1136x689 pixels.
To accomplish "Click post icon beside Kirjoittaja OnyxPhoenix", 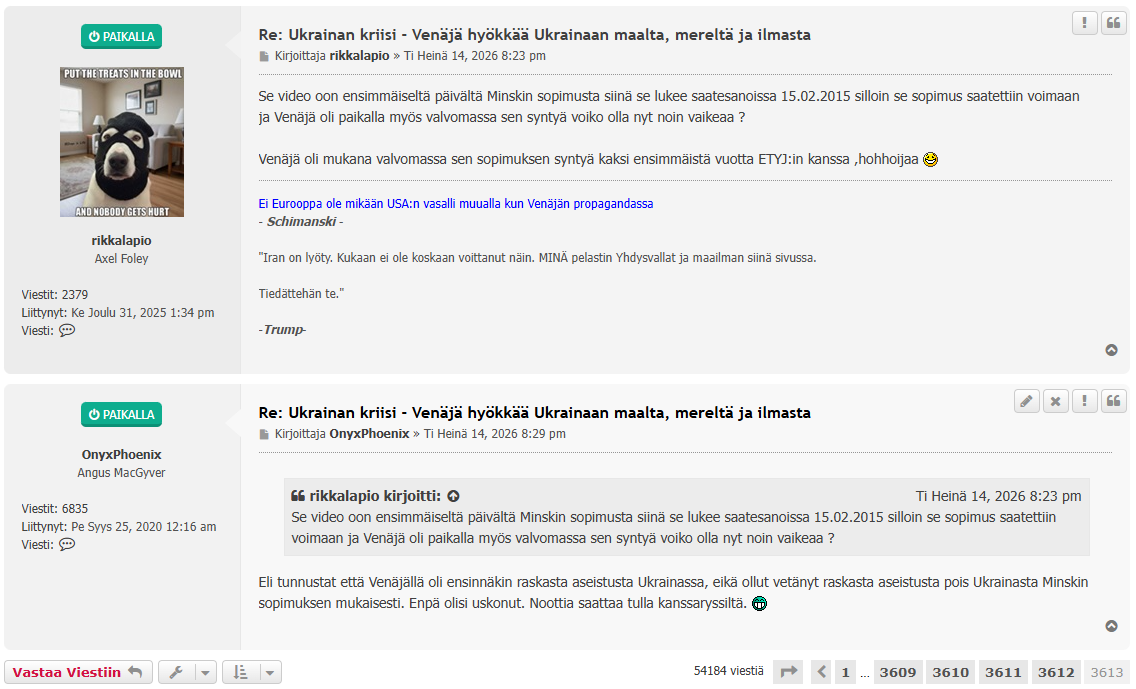I will [x=264, y=435].
